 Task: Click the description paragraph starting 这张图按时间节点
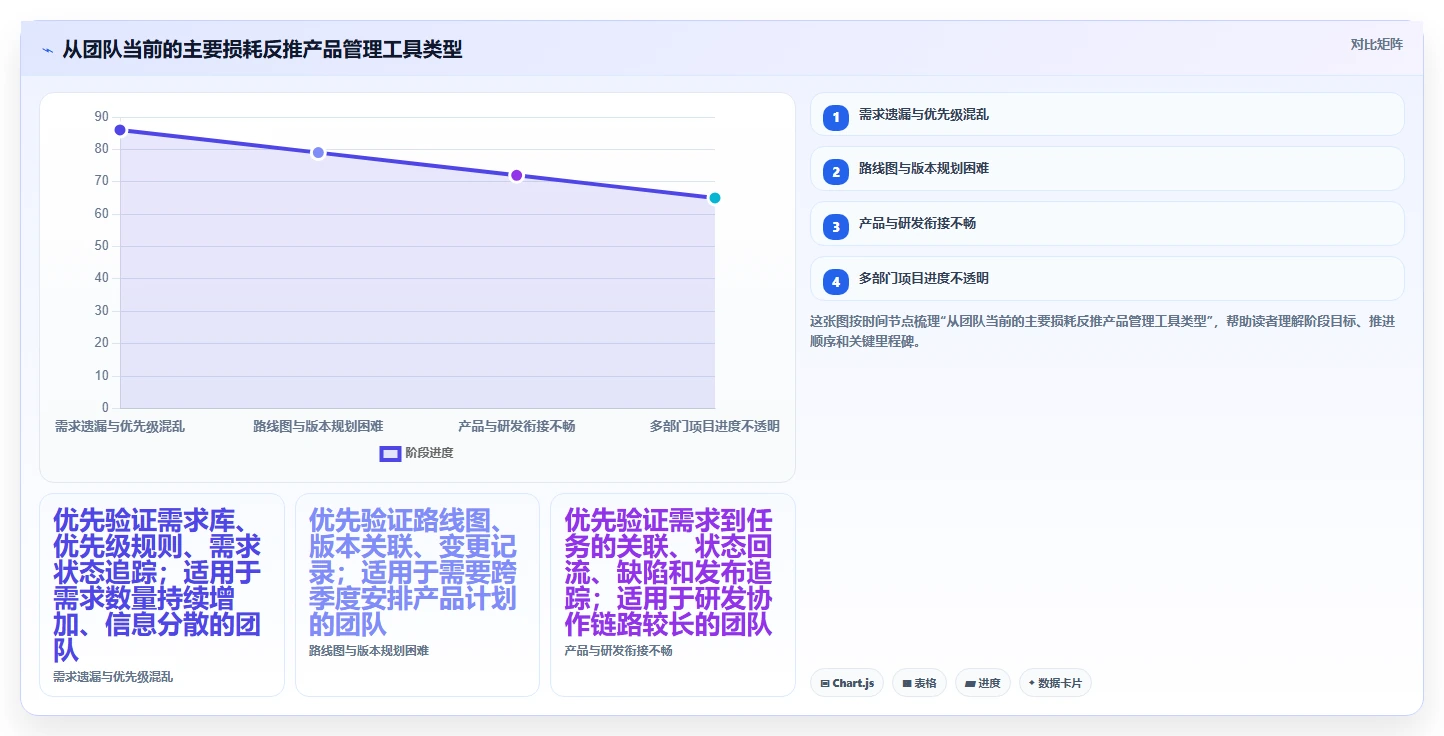point(1103,331)
